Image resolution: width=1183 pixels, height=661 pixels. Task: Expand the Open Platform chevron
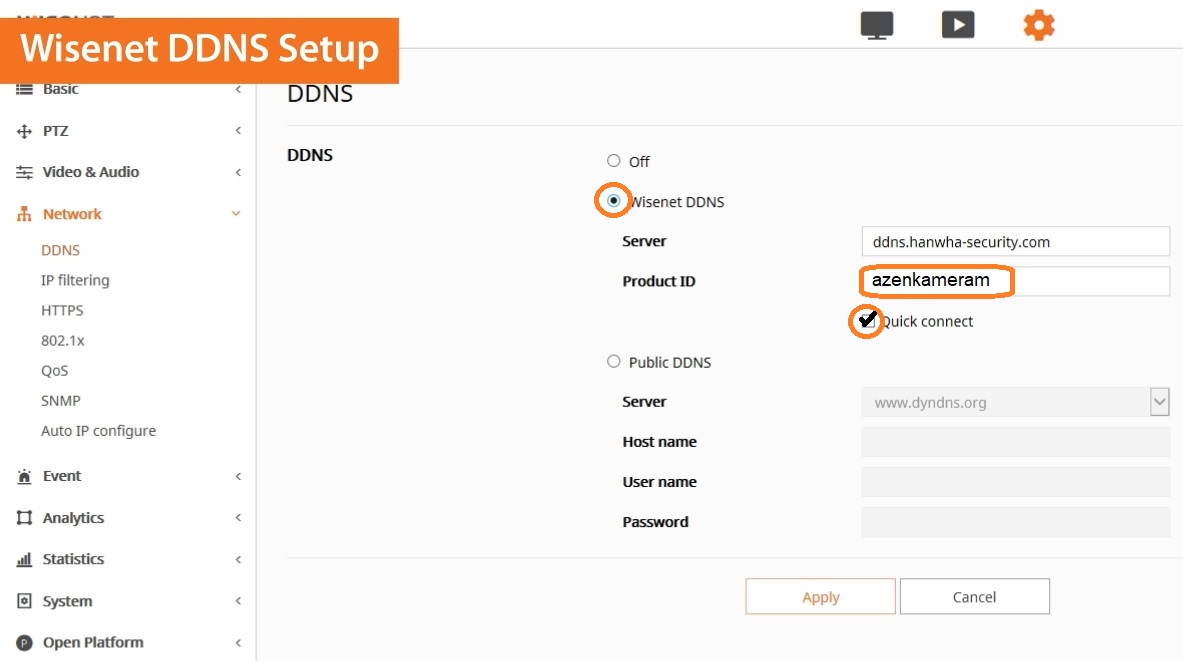[x=238, y=642]
